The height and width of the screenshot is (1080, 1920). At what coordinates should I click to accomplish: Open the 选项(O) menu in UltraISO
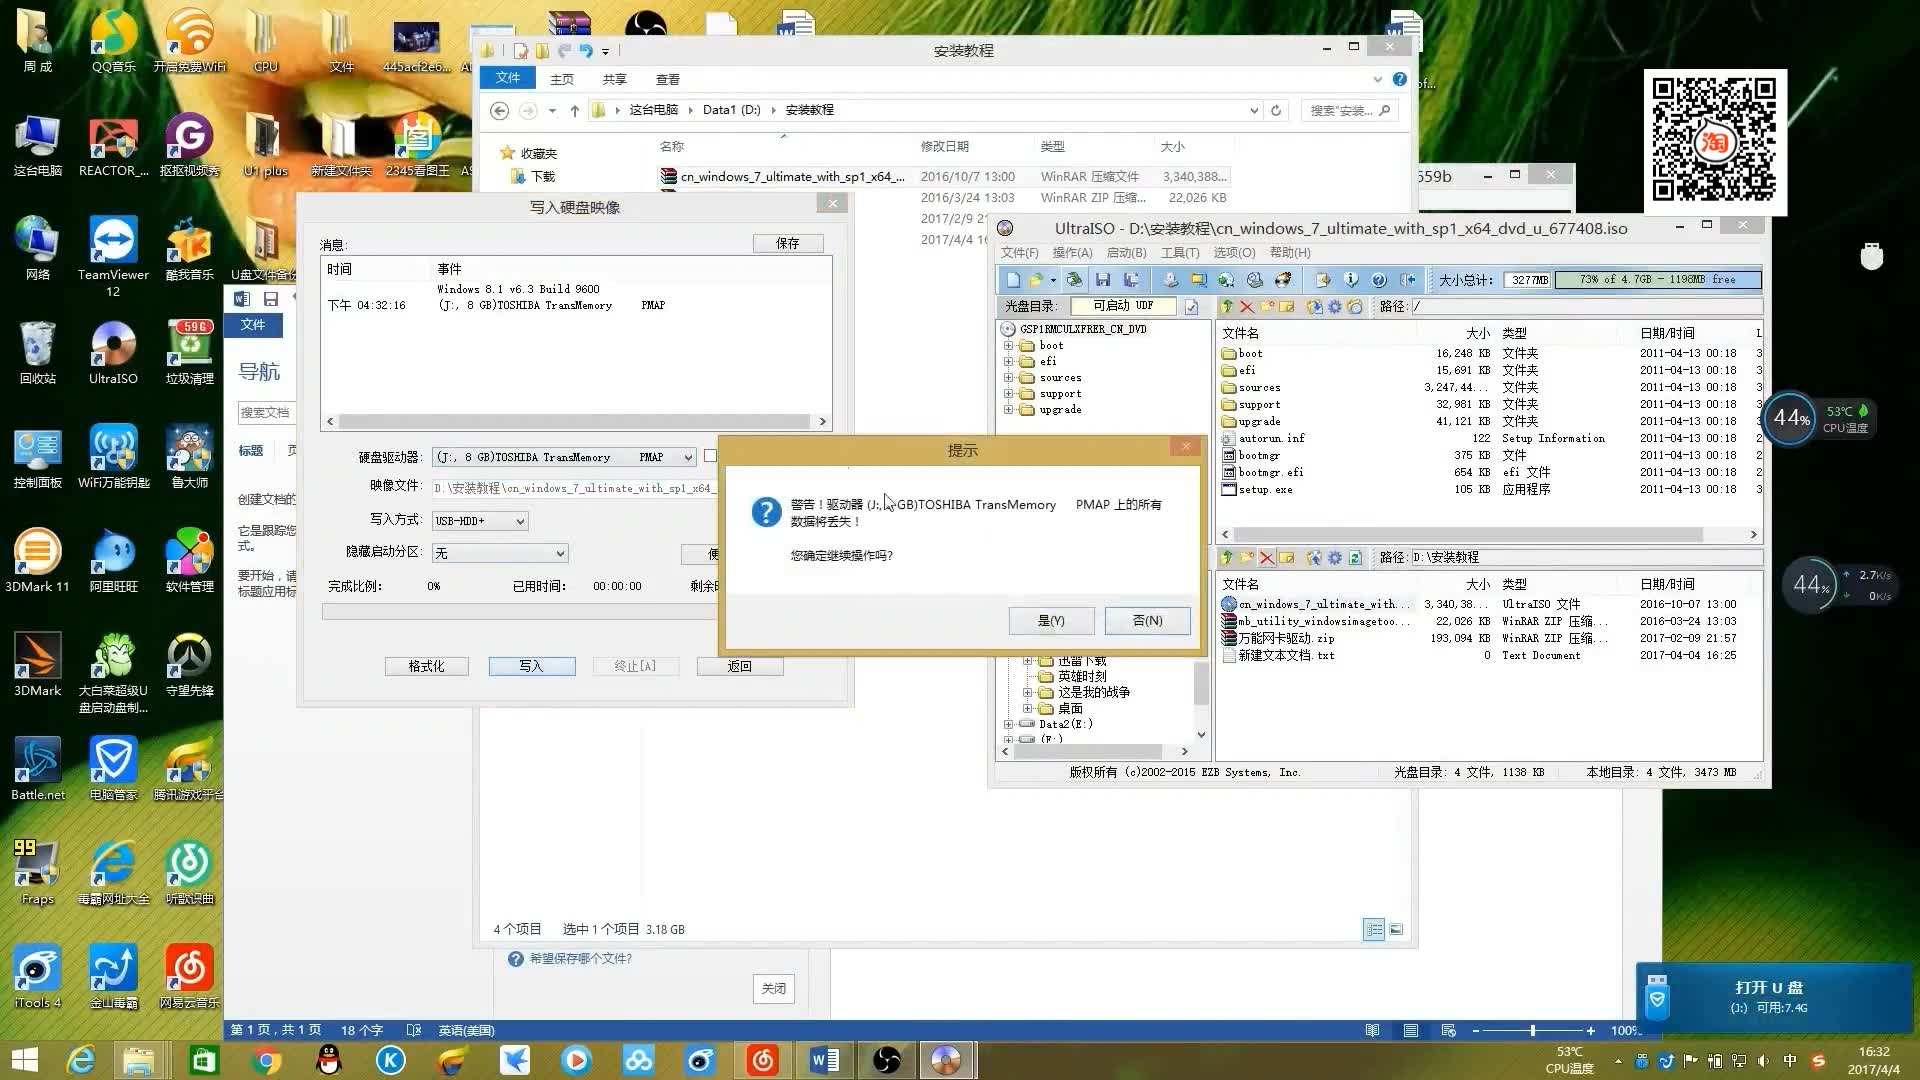(x=1234, y=253)
